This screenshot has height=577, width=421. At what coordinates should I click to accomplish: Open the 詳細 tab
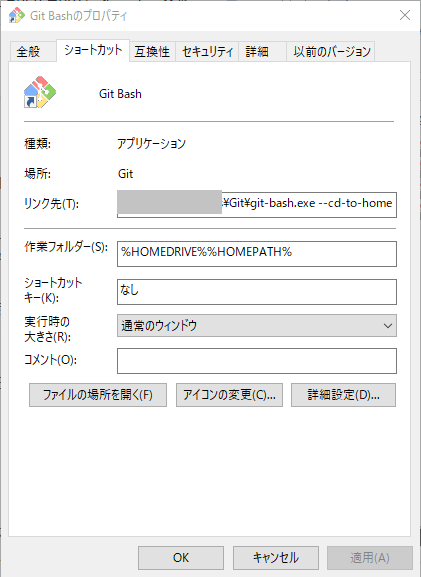(262, 52)
